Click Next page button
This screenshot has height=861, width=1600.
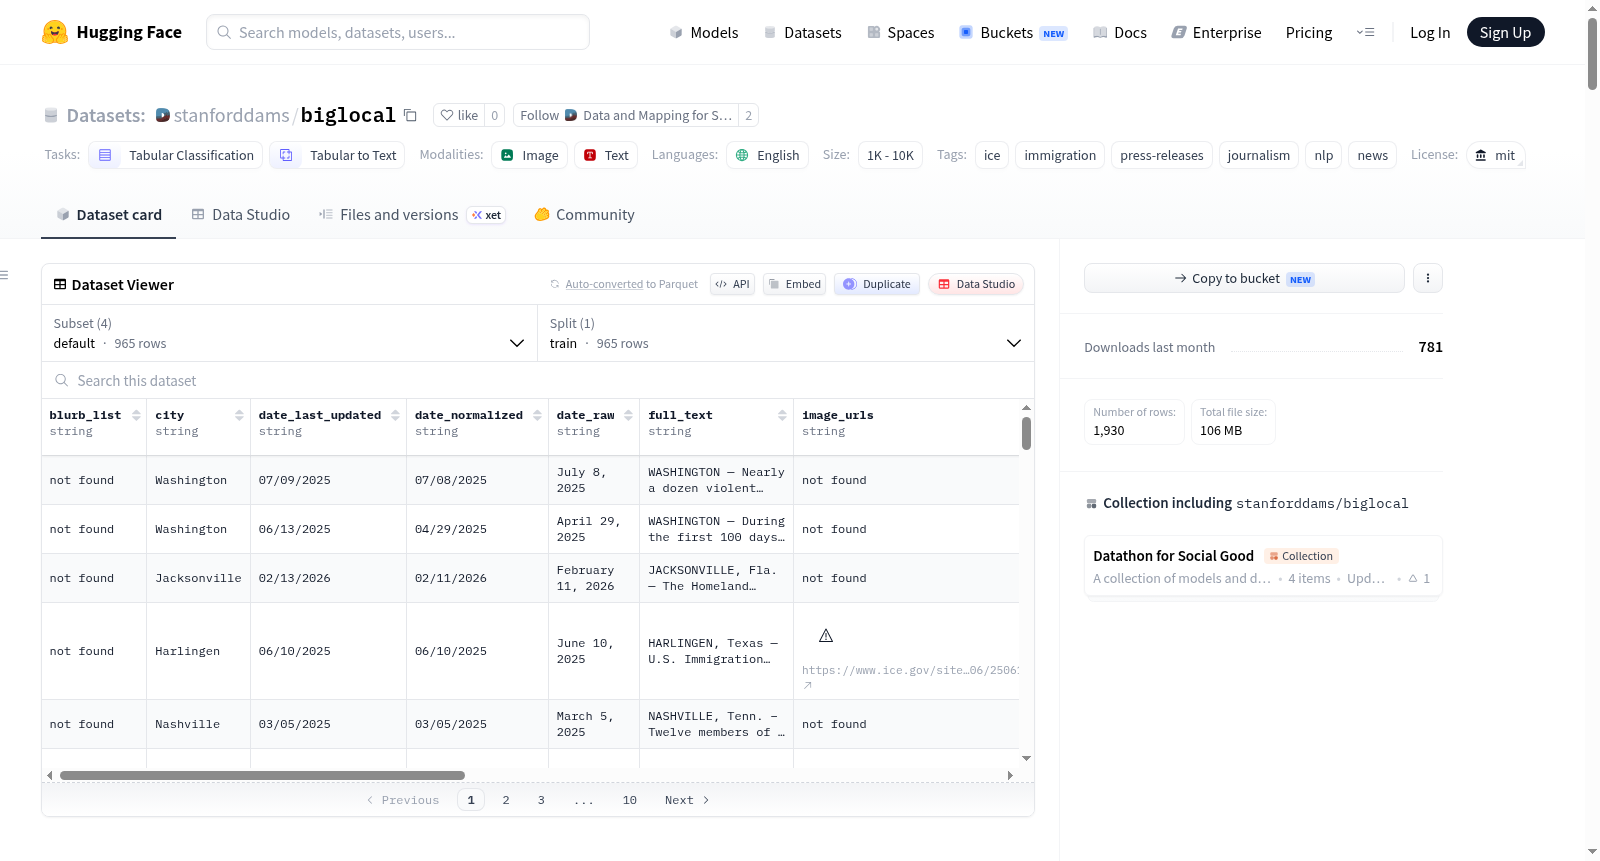pos(687,800)
